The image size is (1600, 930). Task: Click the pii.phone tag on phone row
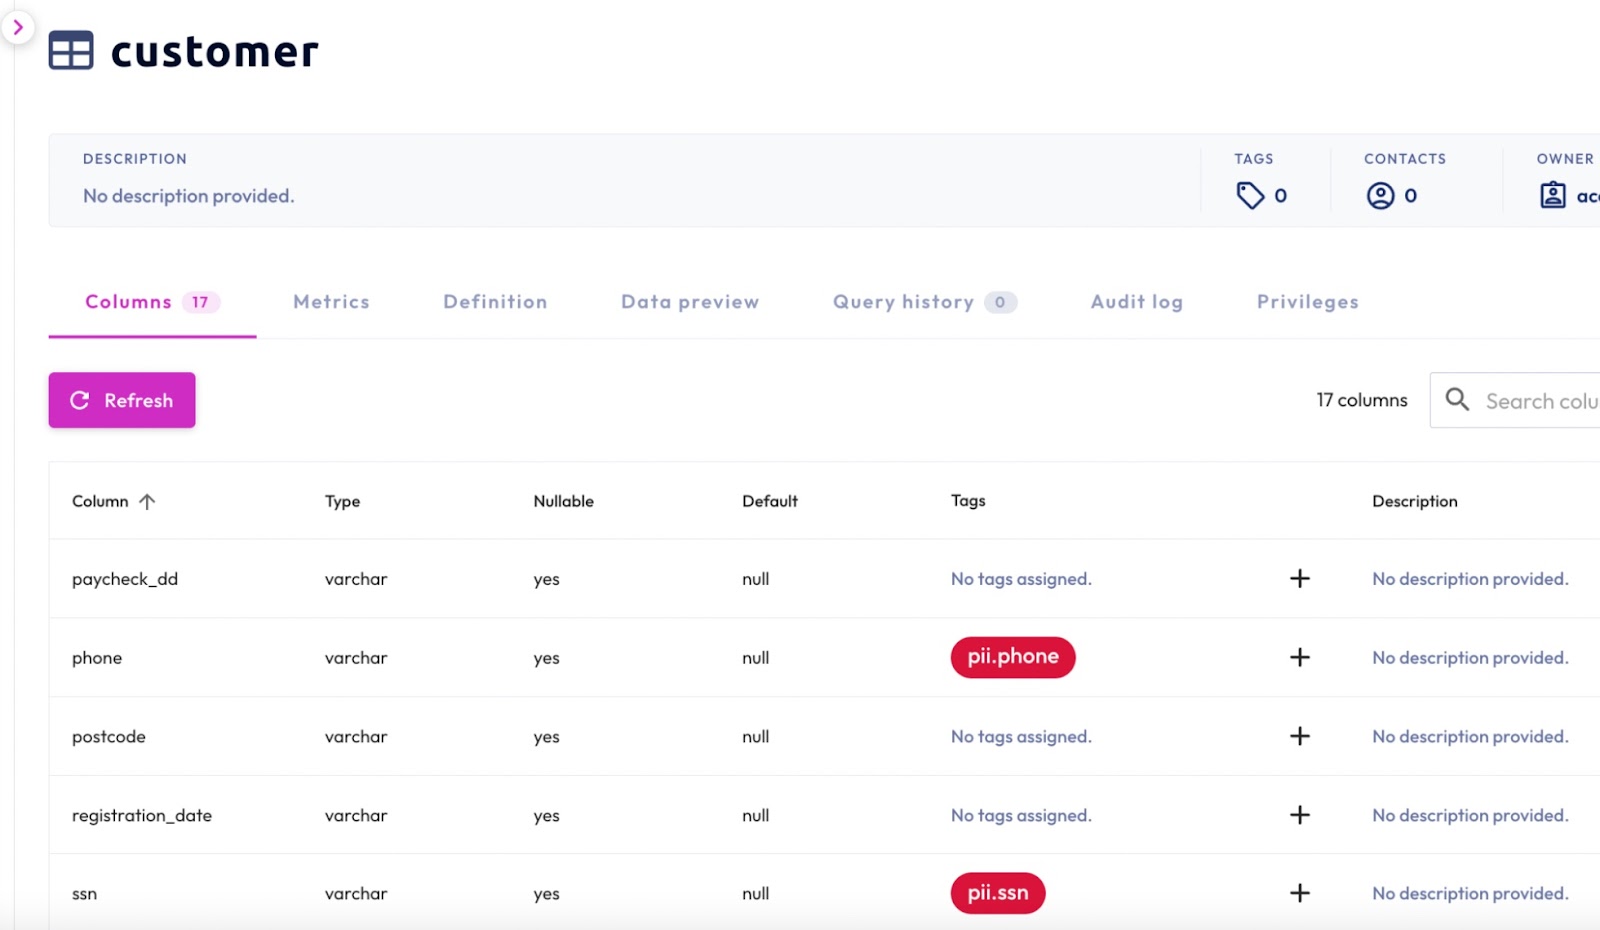tap(1012, 657)
